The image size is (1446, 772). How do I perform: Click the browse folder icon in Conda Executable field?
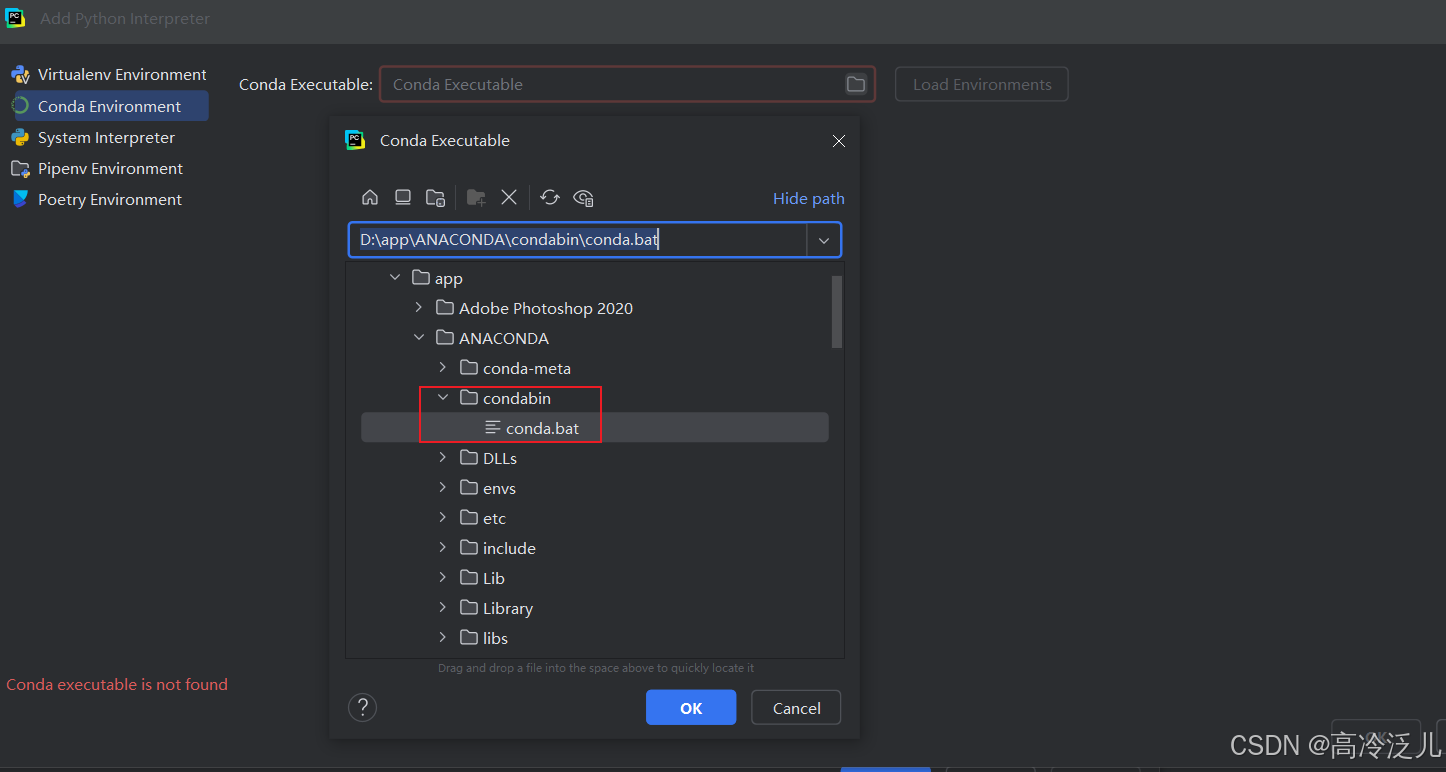click(x=856, y=84)
